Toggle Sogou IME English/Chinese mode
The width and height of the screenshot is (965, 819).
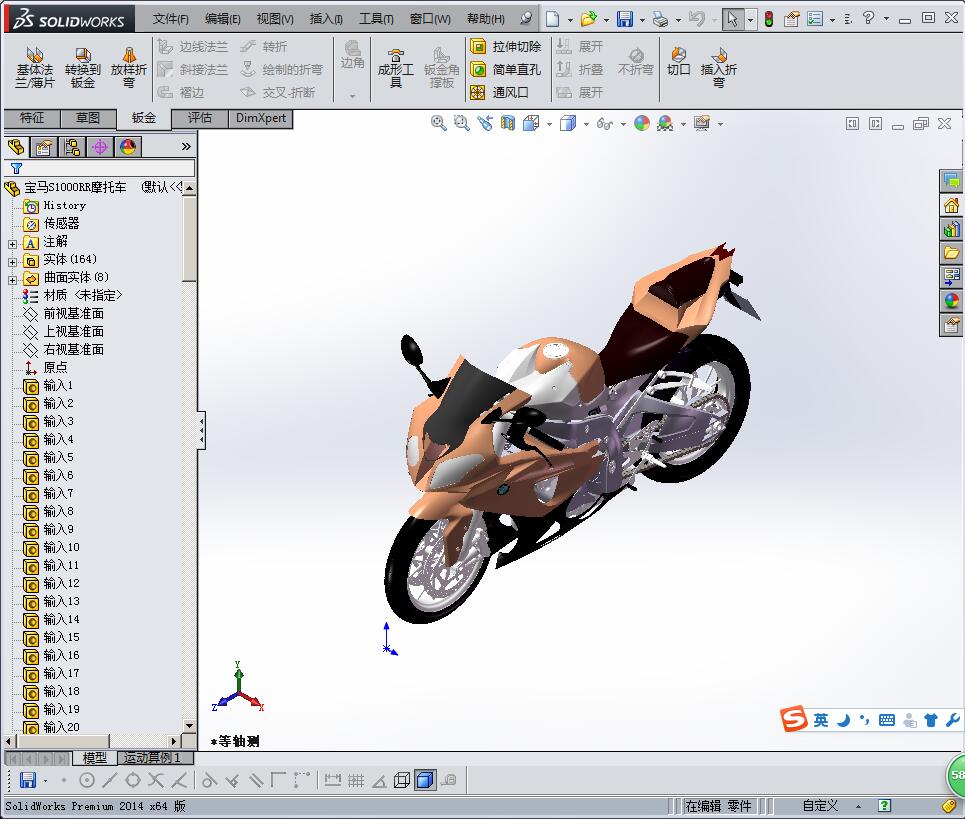pos(820,720)
